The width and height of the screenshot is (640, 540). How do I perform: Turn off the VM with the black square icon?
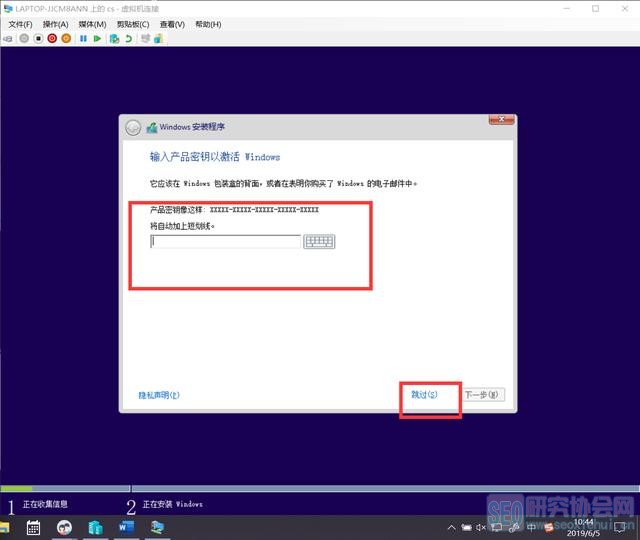38,38
